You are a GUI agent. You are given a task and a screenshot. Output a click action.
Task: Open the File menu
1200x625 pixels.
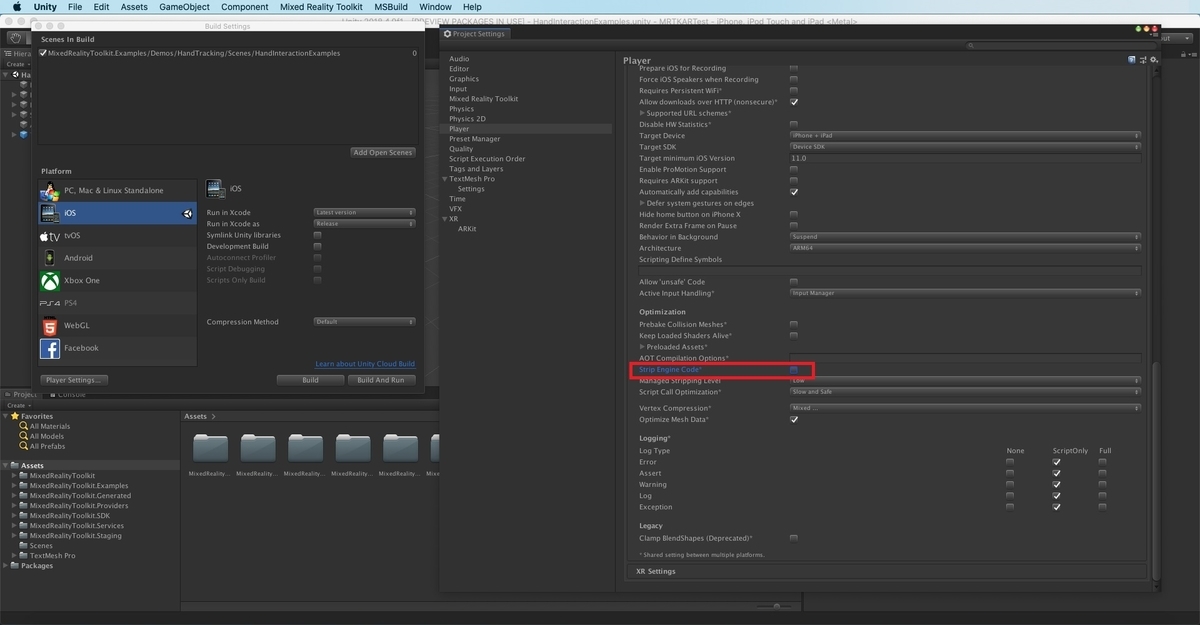[x=75, y=7]
